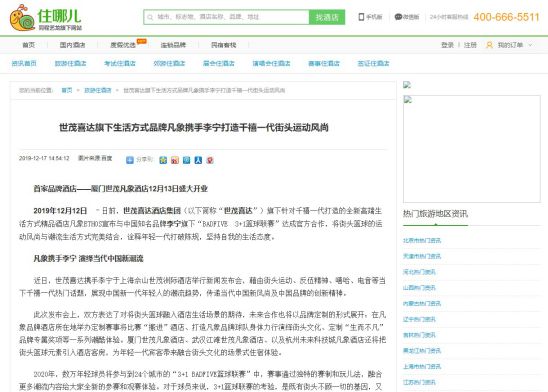Open the 度假优选 menu item
The width and height of the screenshot is (548, 392).
click(123, 45)
